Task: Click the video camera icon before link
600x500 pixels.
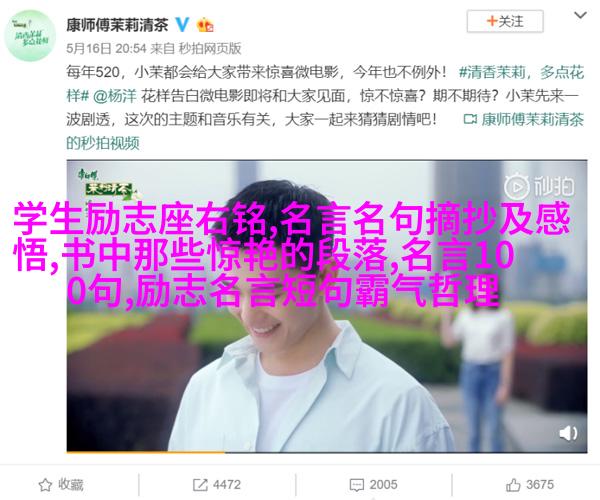Action: [x=470, y=120]
